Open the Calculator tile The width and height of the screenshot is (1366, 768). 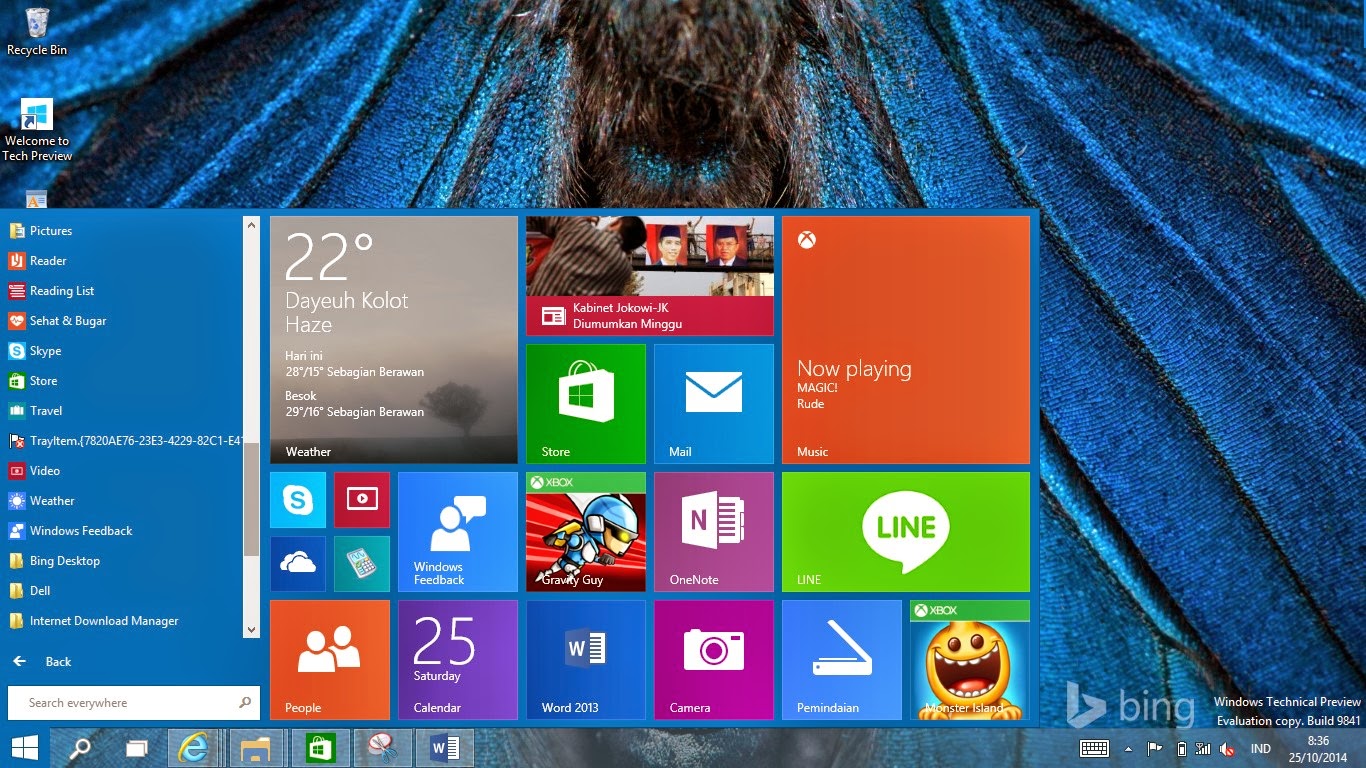(x=361, y=564)
